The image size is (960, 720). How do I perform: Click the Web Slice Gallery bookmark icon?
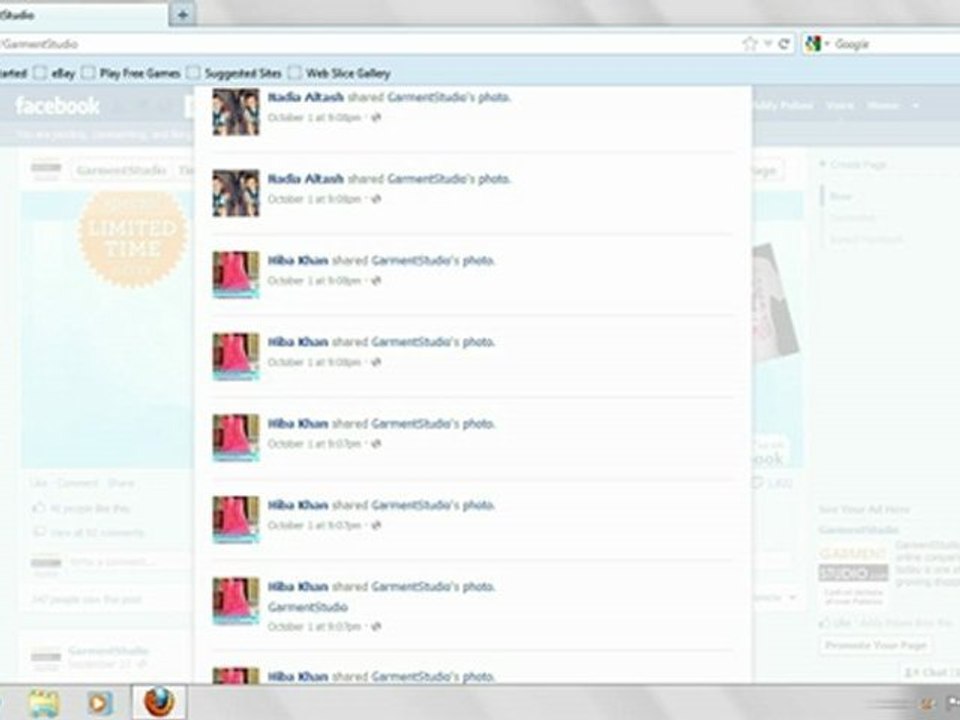[295, 73]
